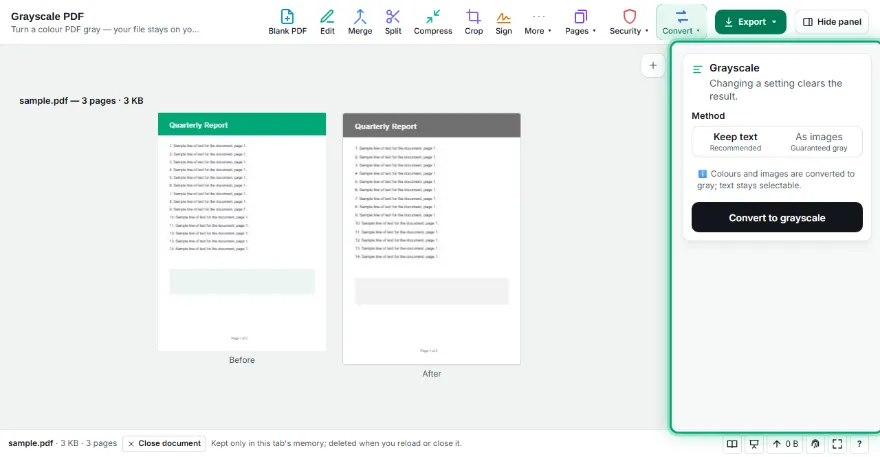
Task: Open the Edit tool
Action: tap(327, 22)
